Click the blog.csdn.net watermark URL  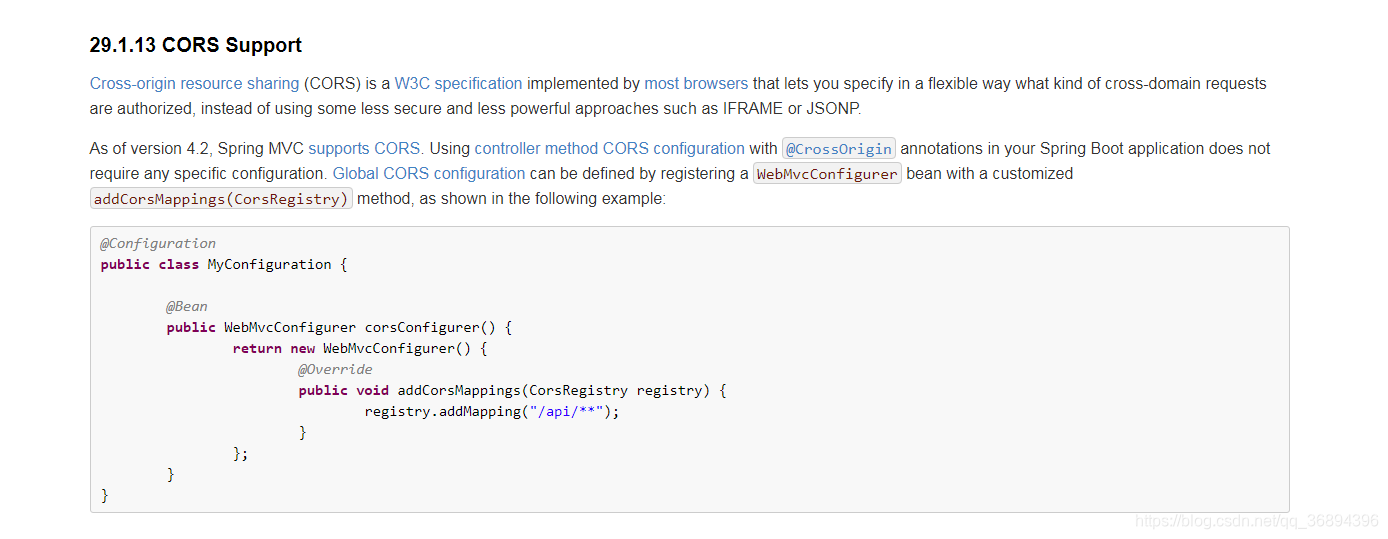1258,521
